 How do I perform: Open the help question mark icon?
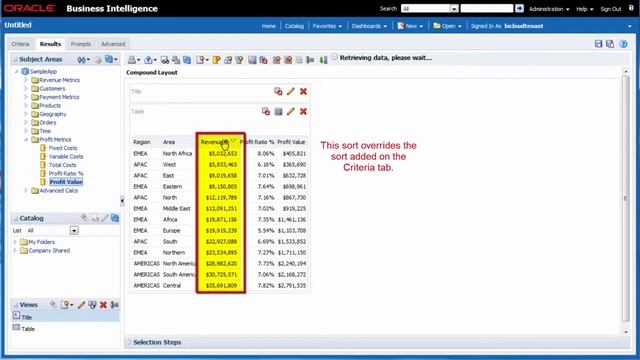pyautogui.click(x=623, y=44)
